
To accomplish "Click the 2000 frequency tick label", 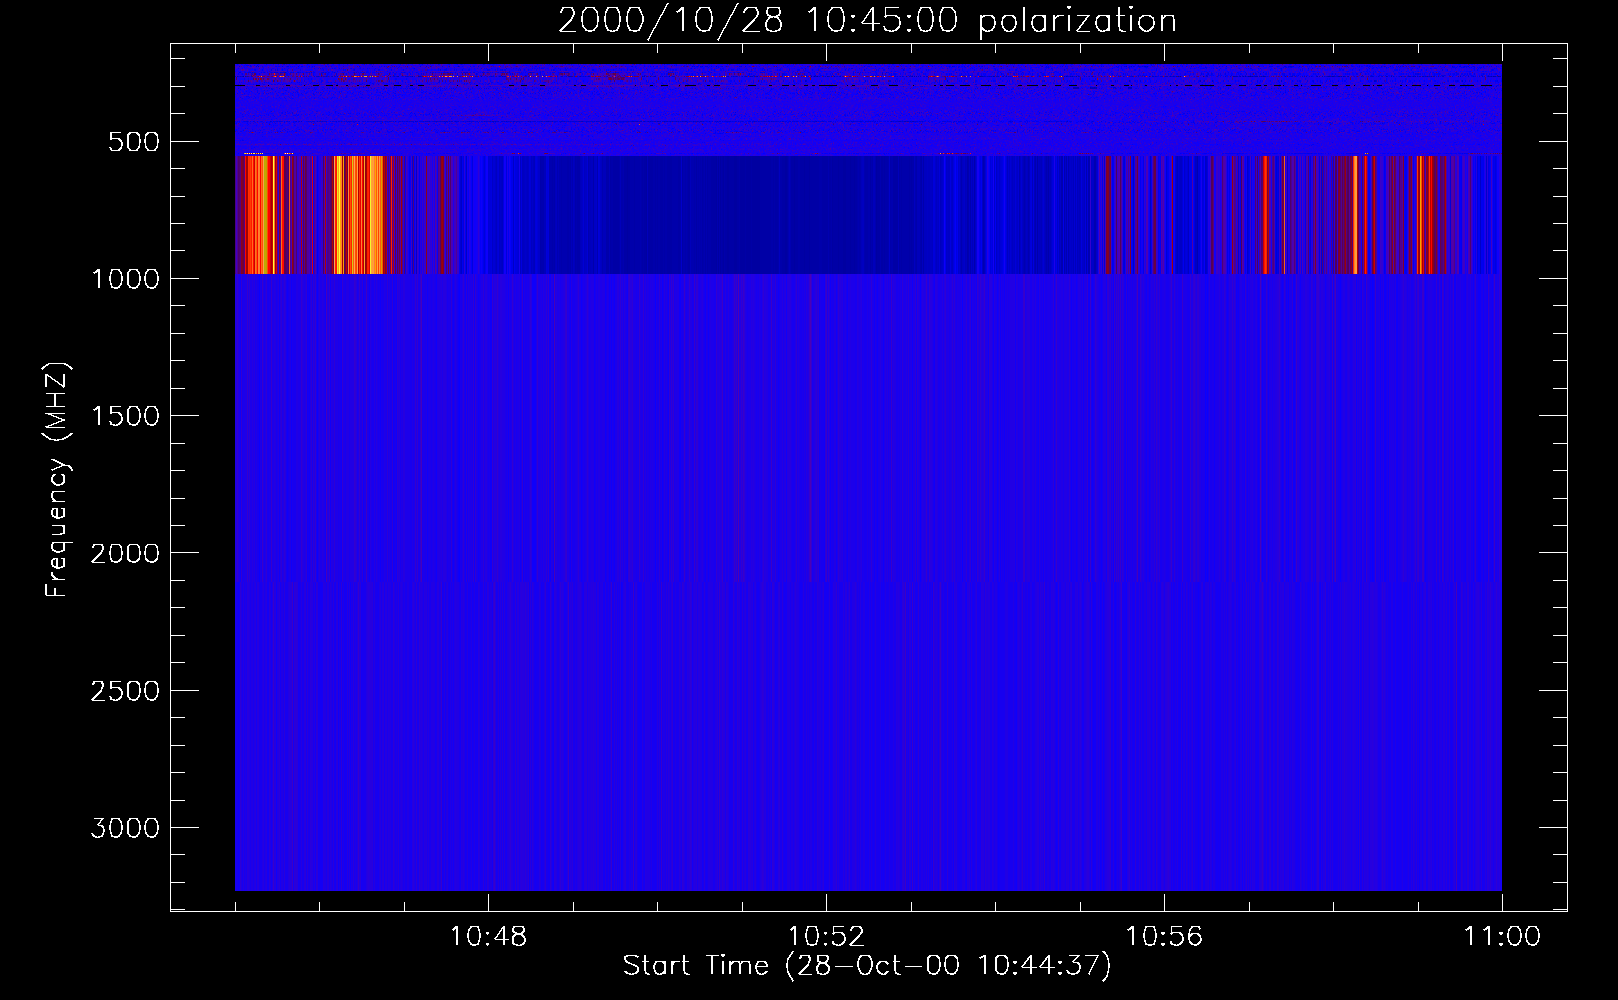I will pos(125,553).
